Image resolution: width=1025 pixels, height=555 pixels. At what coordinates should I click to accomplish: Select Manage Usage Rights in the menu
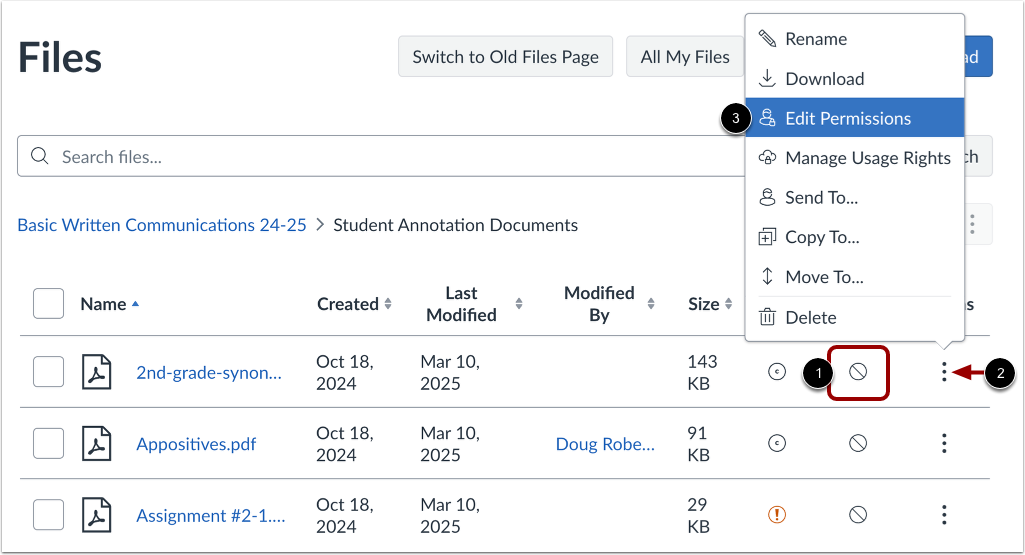click(854, 158)
